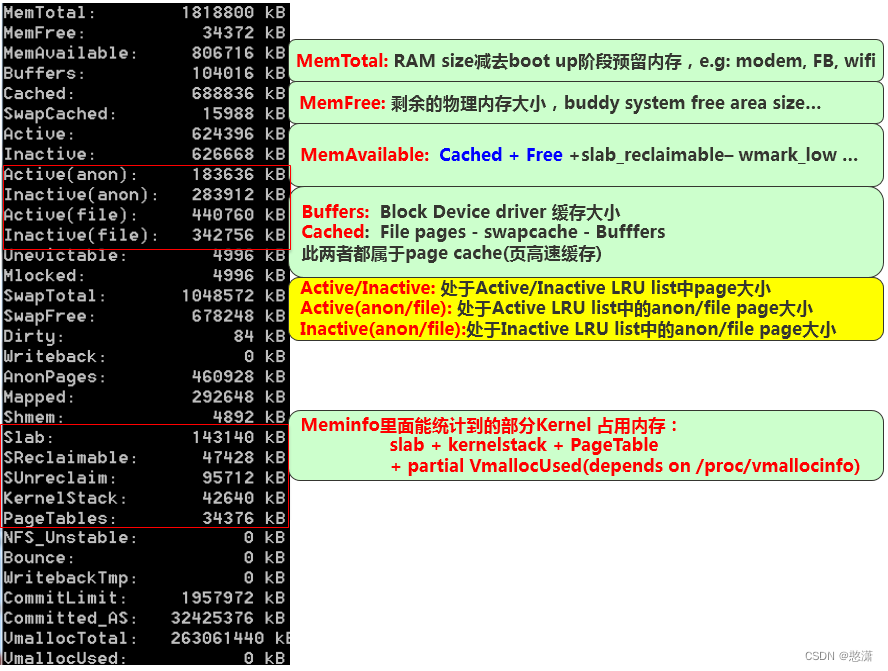Click the Active(anon/file) yellow box line
Viewport: 888px width, 671px height.
click(x=556, y=309)
